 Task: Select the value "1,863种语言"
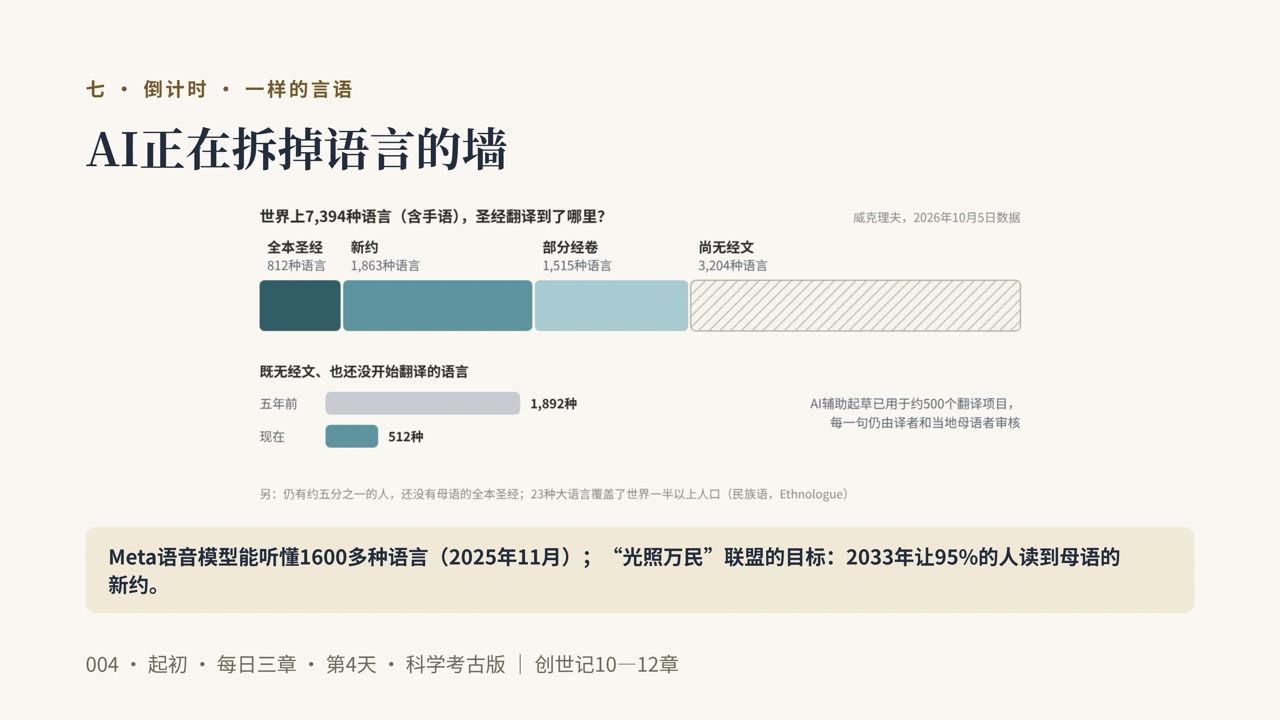tap(385, 266)
